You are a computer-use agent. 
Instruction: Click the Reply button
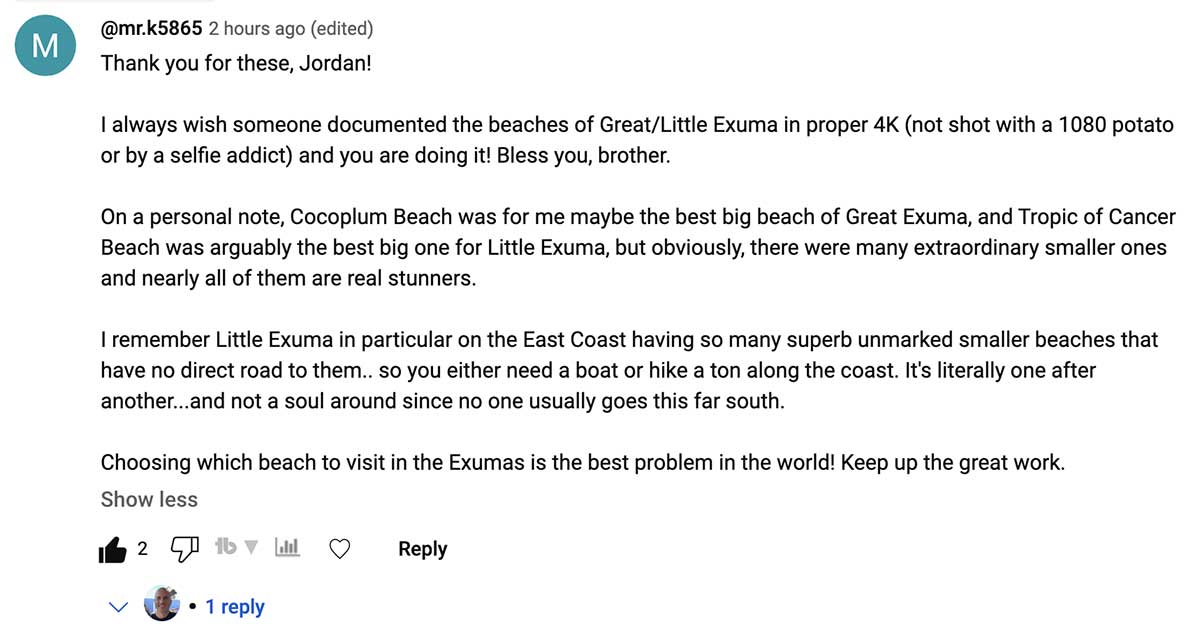(422, 549)
